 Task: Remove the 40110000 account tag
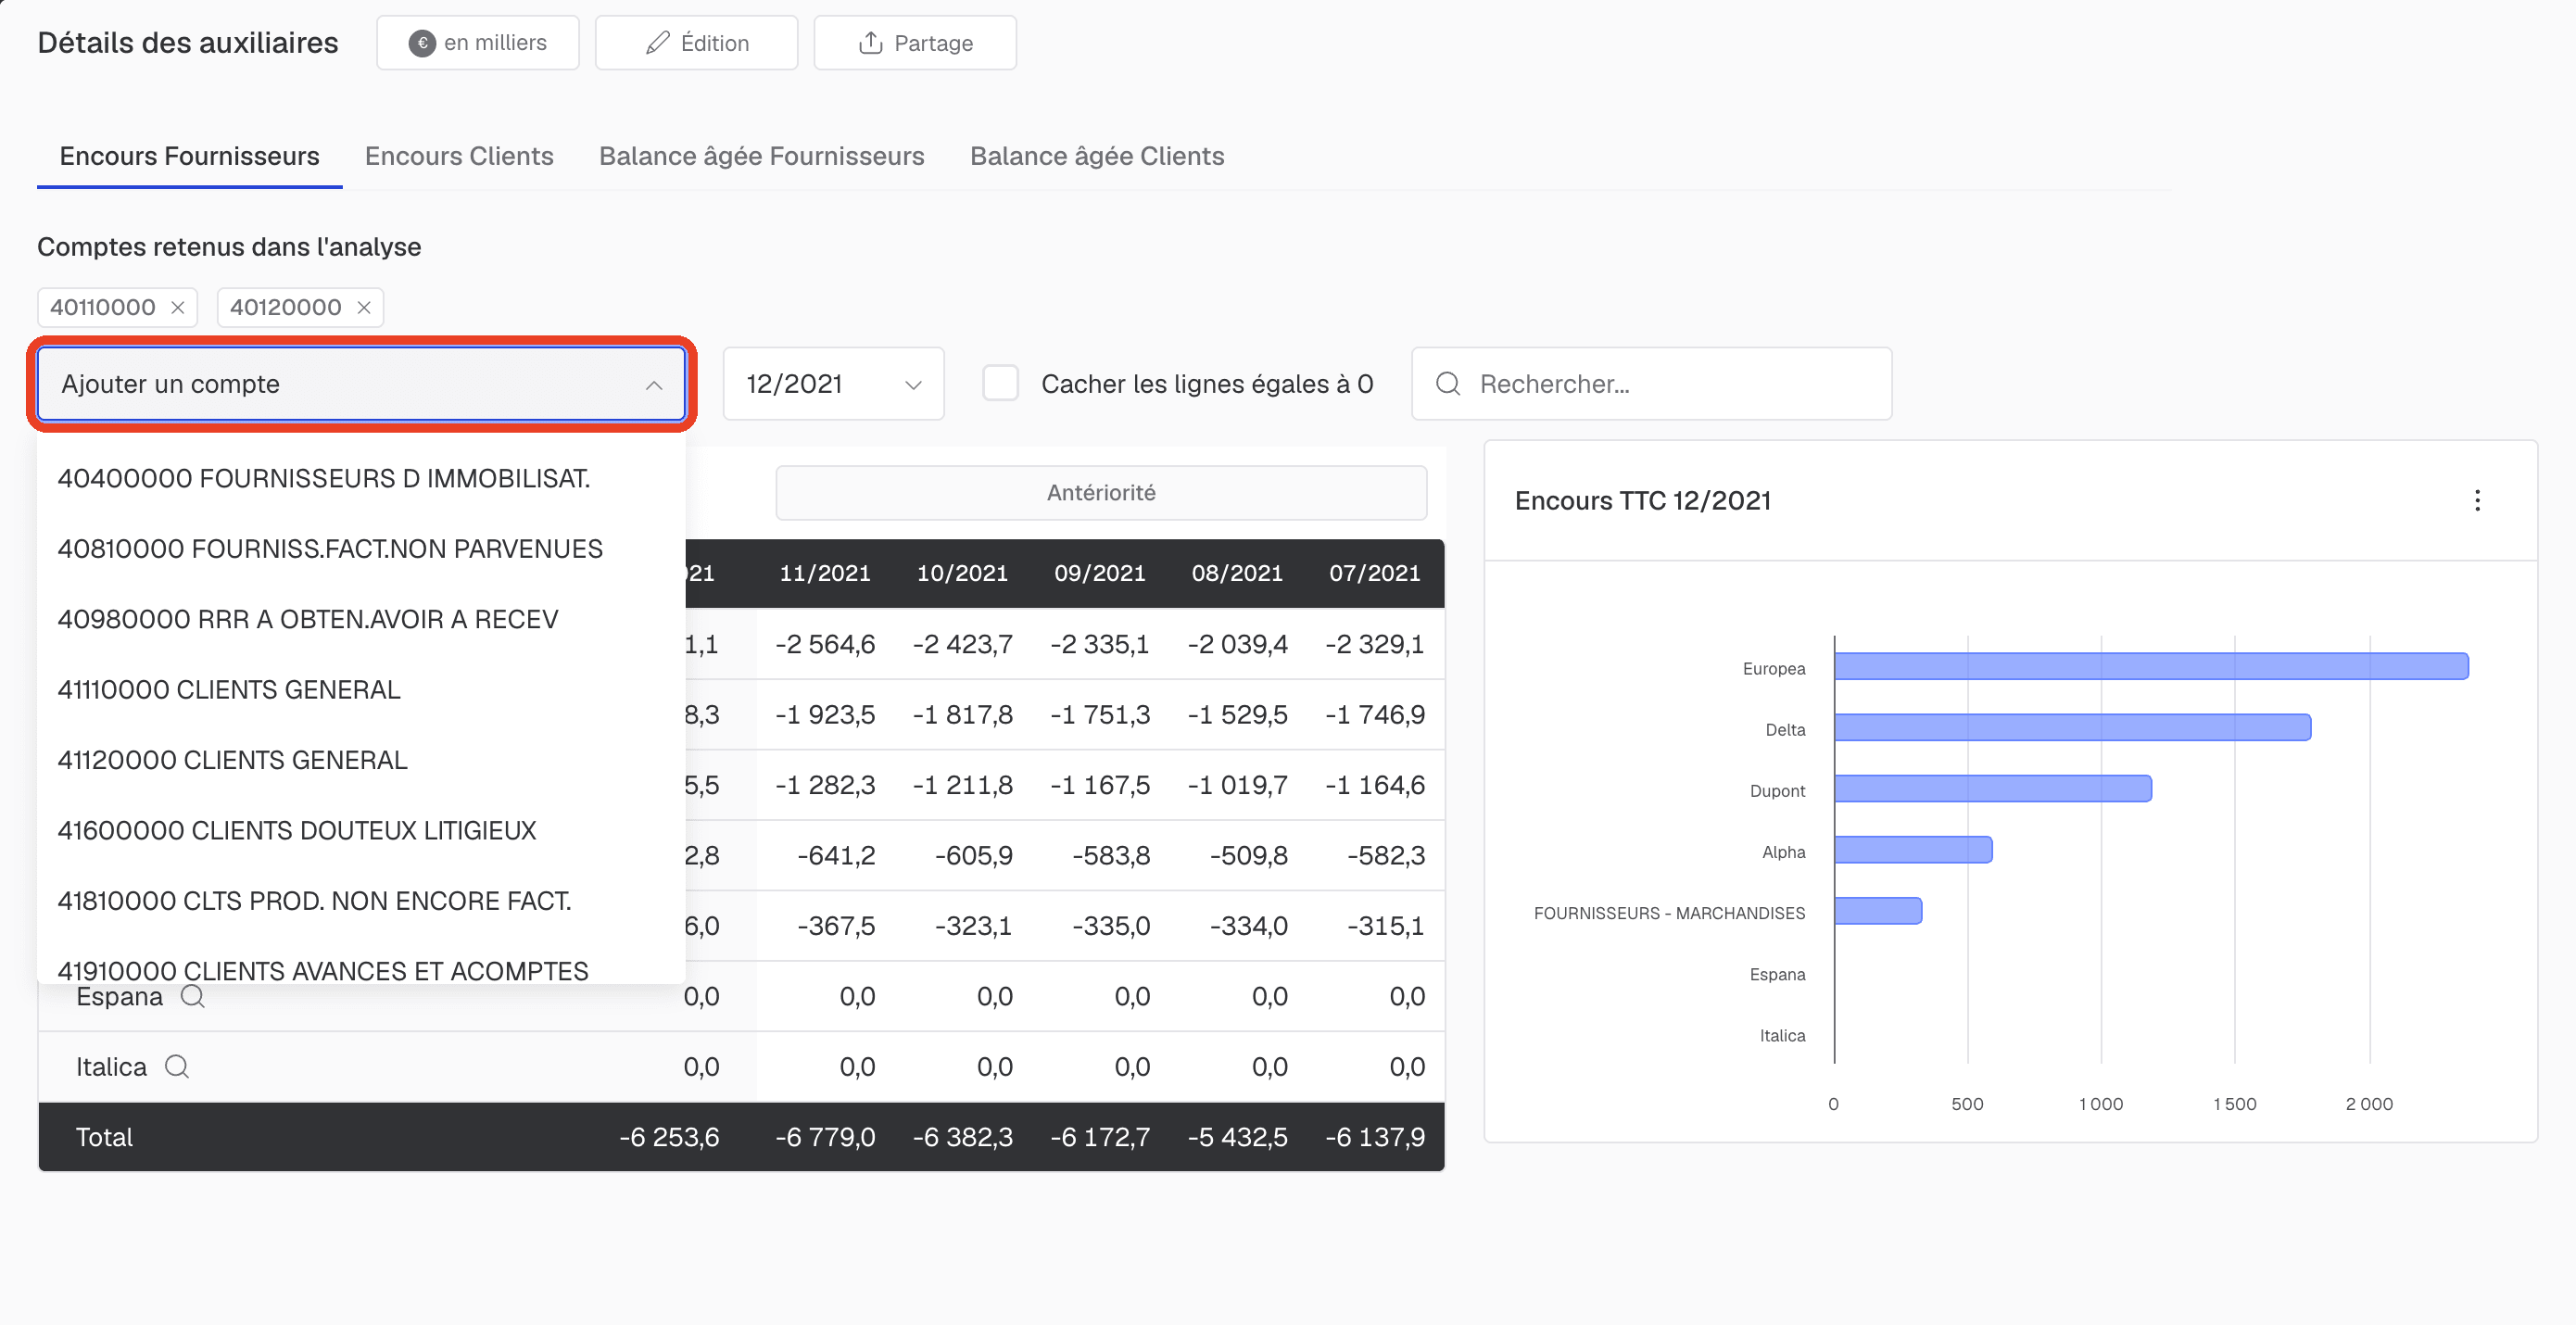pyautogui.click(x=178, y=307)
